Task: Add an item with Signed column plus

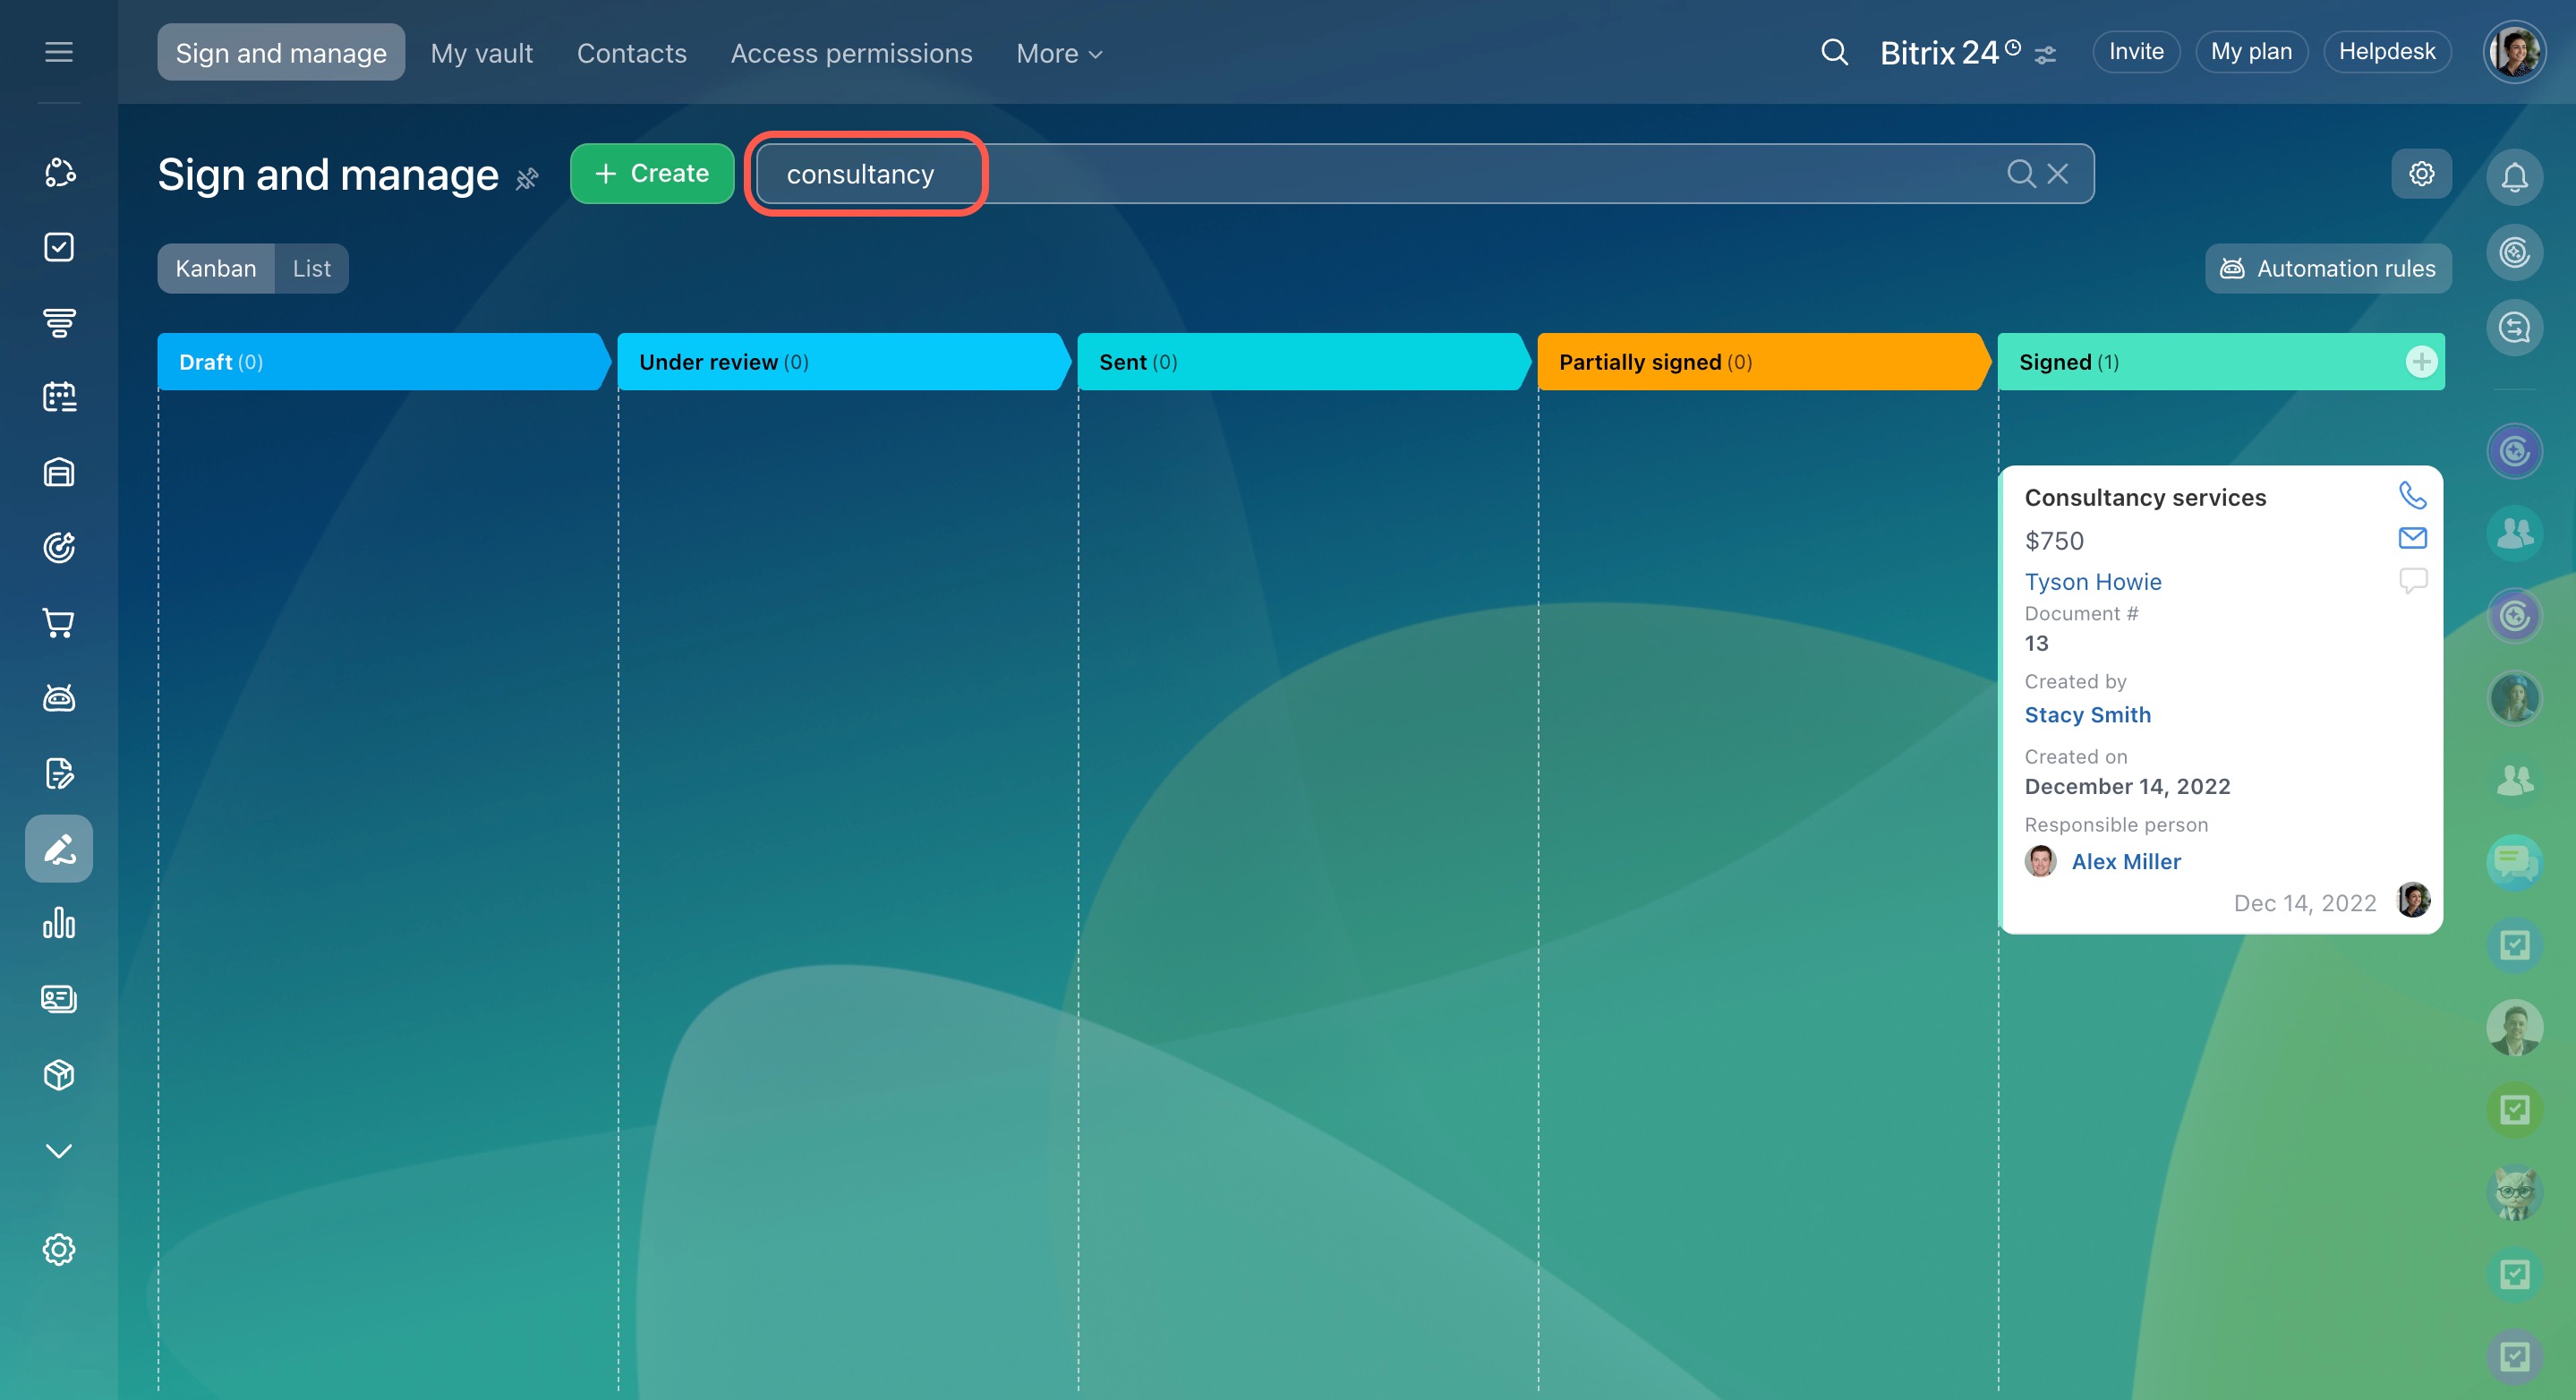Action: coord(2421,361)
